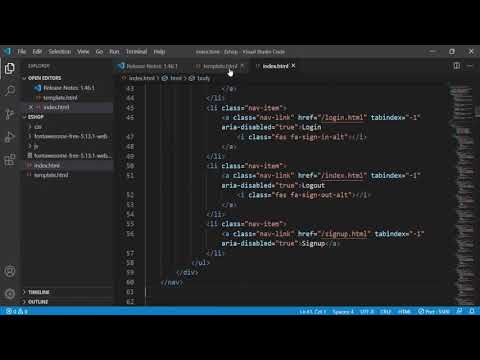The height and width of the screenshot is (360, 480).
Task: Open notifications bell in status bar
Action: (472, 311)
